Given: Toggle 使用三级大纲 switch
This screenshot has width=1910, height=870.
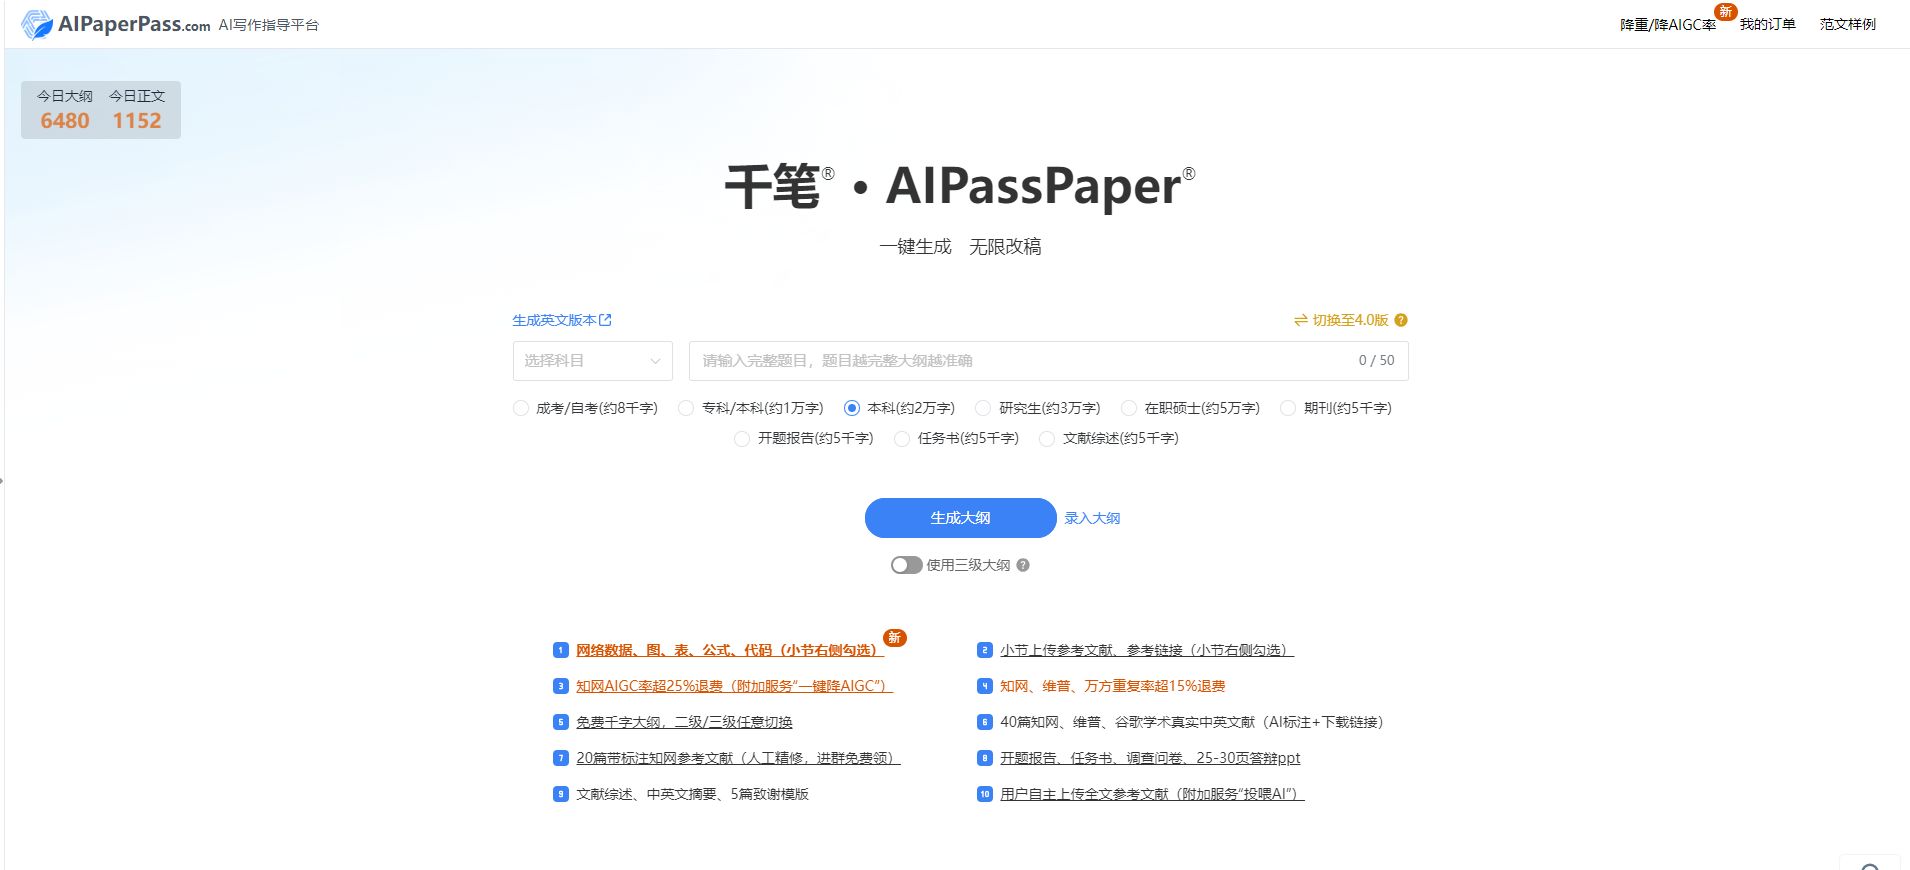Looking at the screenshot, I should 907,565.
